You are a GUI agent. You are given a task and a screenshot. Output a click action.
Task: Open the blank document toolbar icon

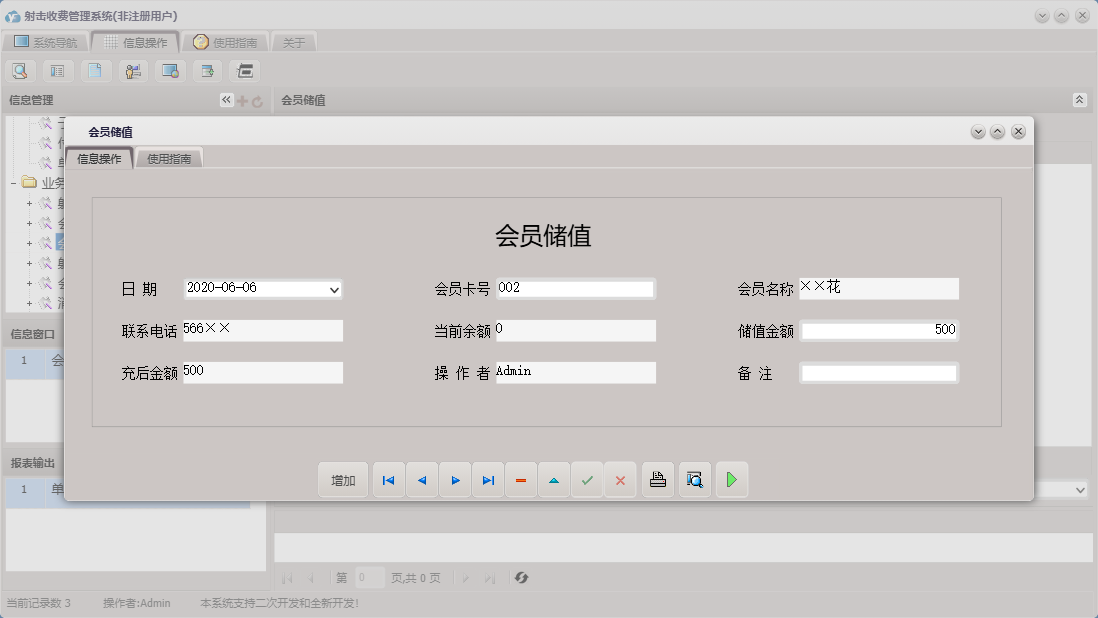(95, 70)
